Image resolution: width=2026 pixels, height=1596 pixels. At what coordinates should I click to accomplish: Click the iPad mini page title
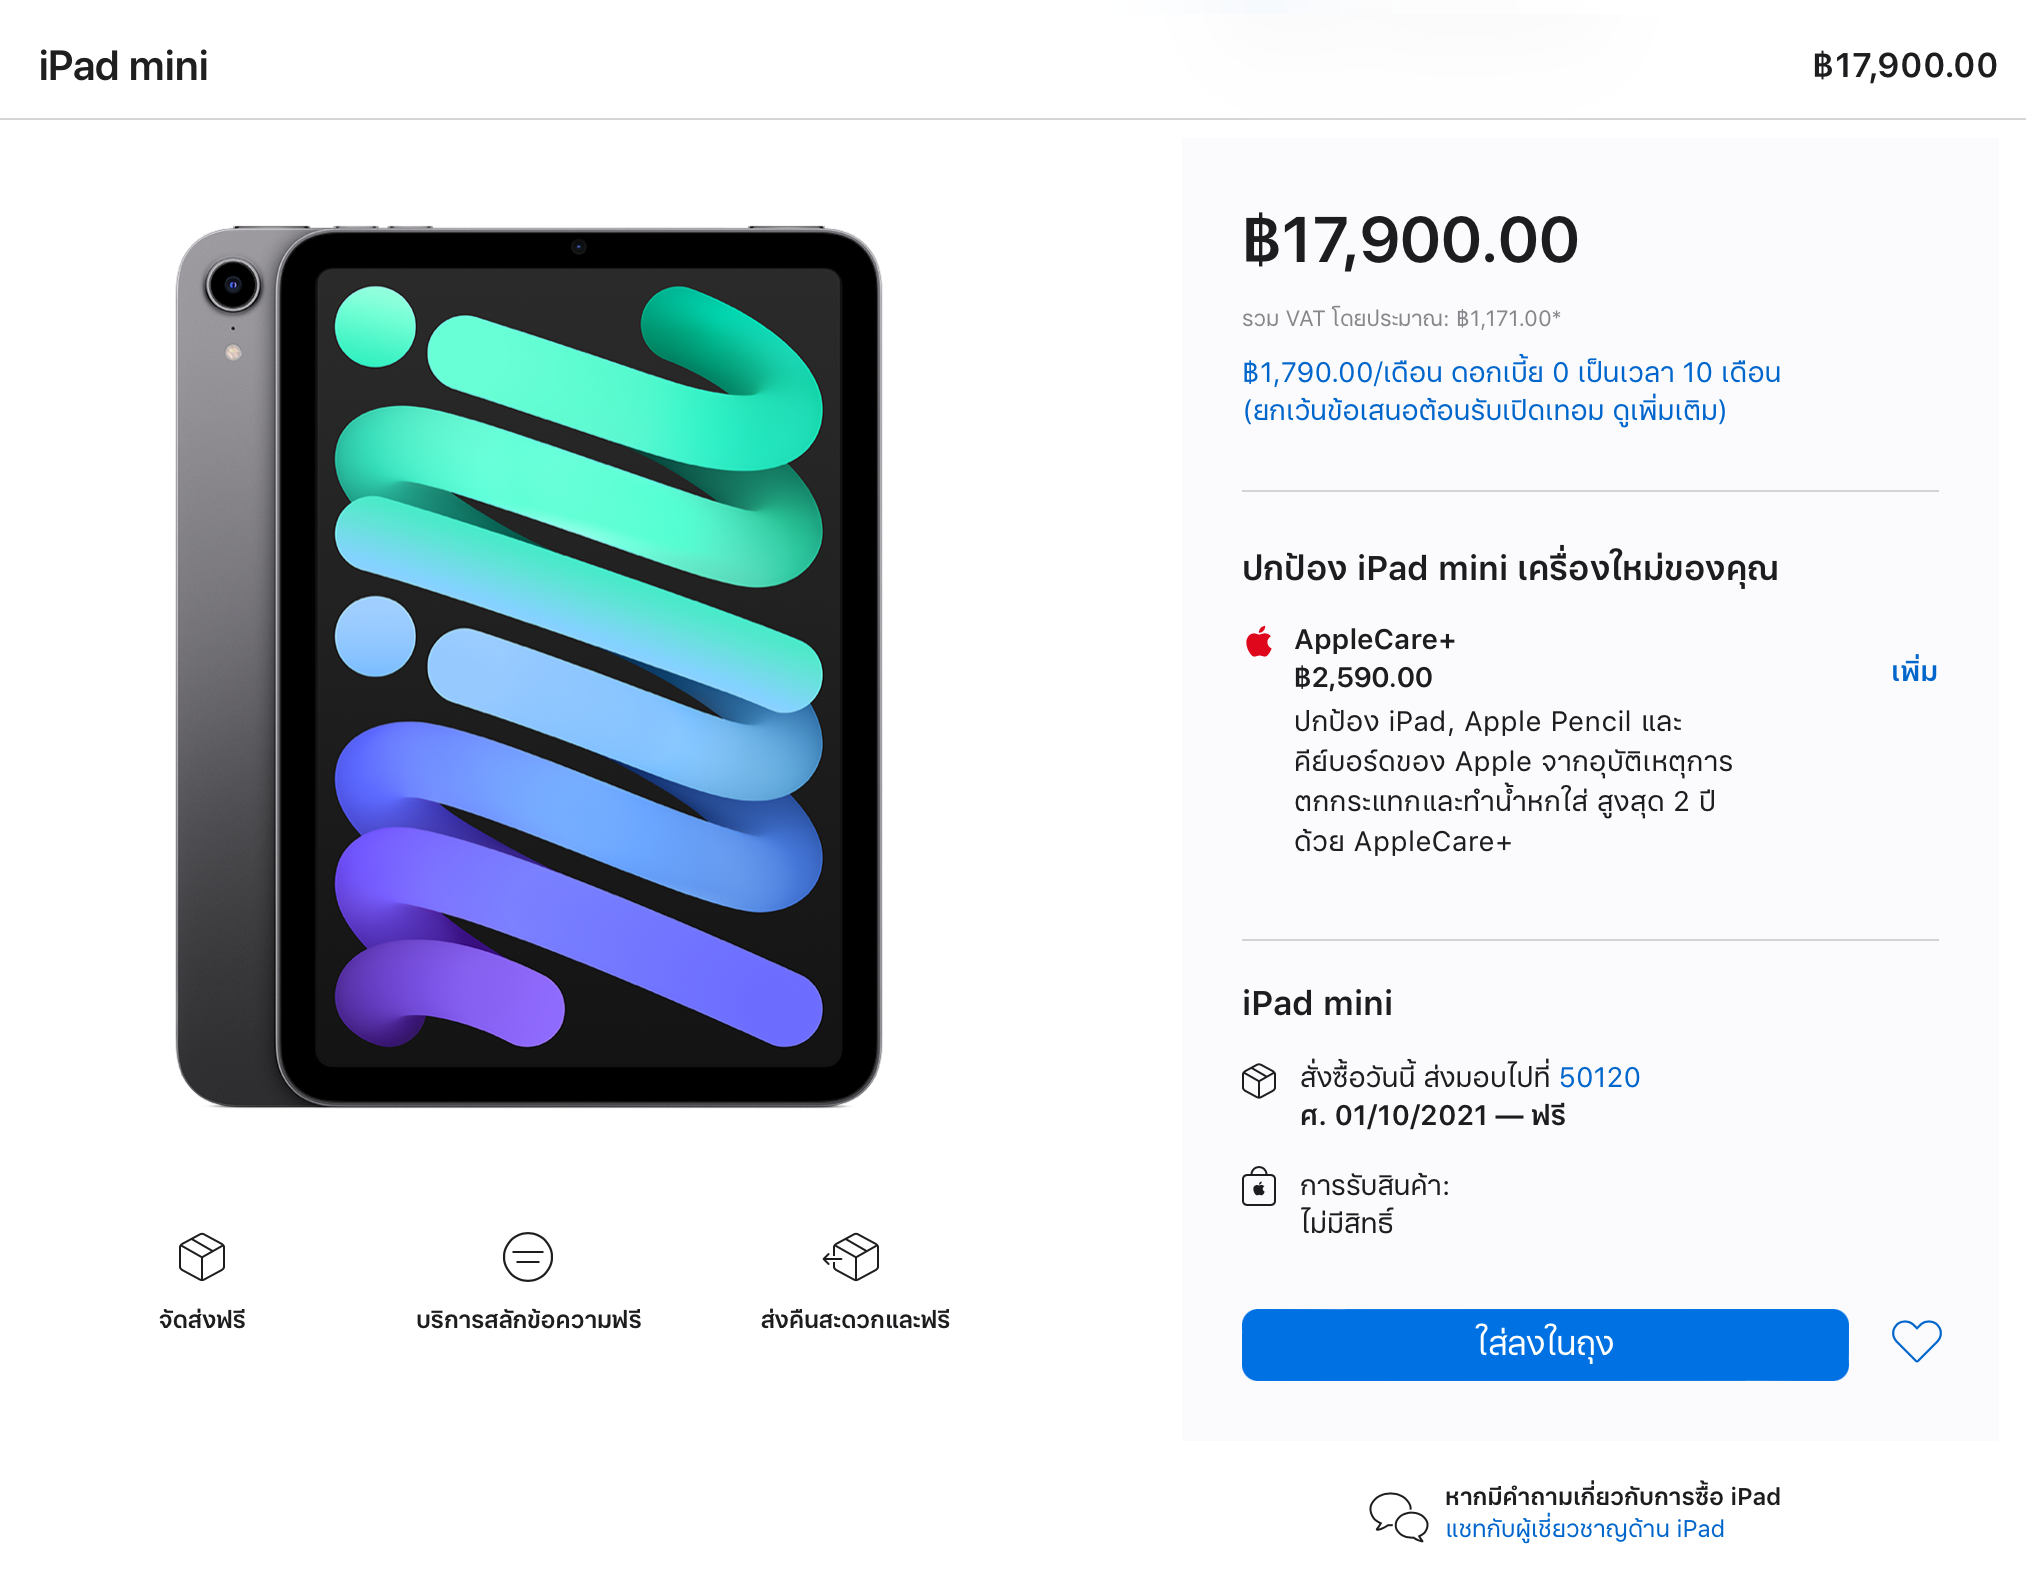point(123,66)
